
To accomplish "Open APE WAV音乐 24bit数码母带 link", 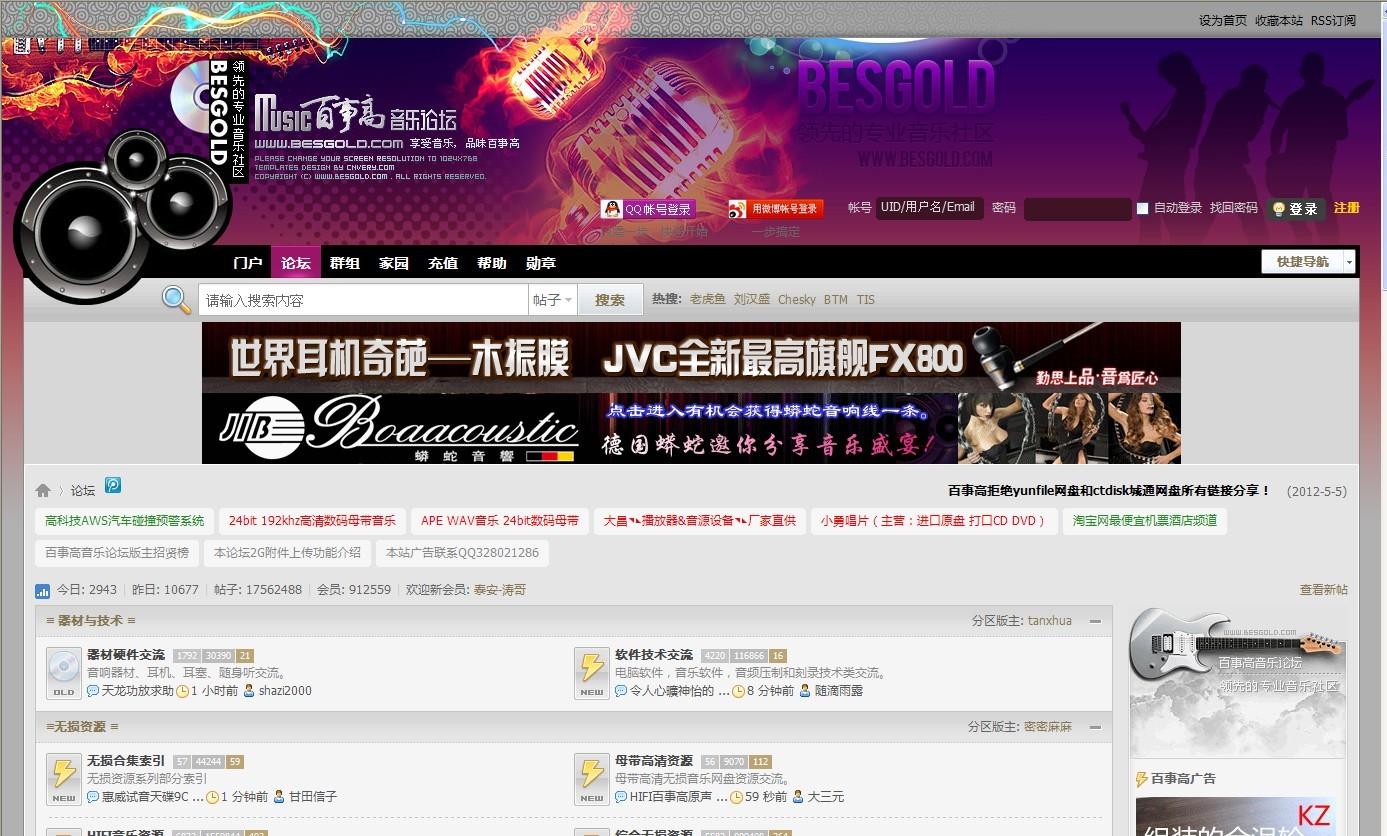I will click(x=500, y=521).
